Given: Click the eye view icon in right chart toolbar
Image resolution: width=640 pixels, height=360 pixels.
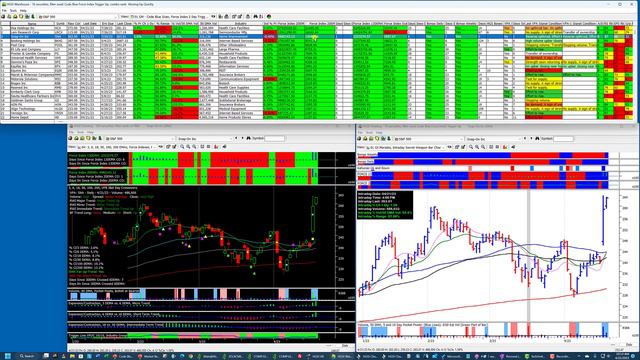Looking at the screenshot, I should pyautogui.click(x=450, y=147).
